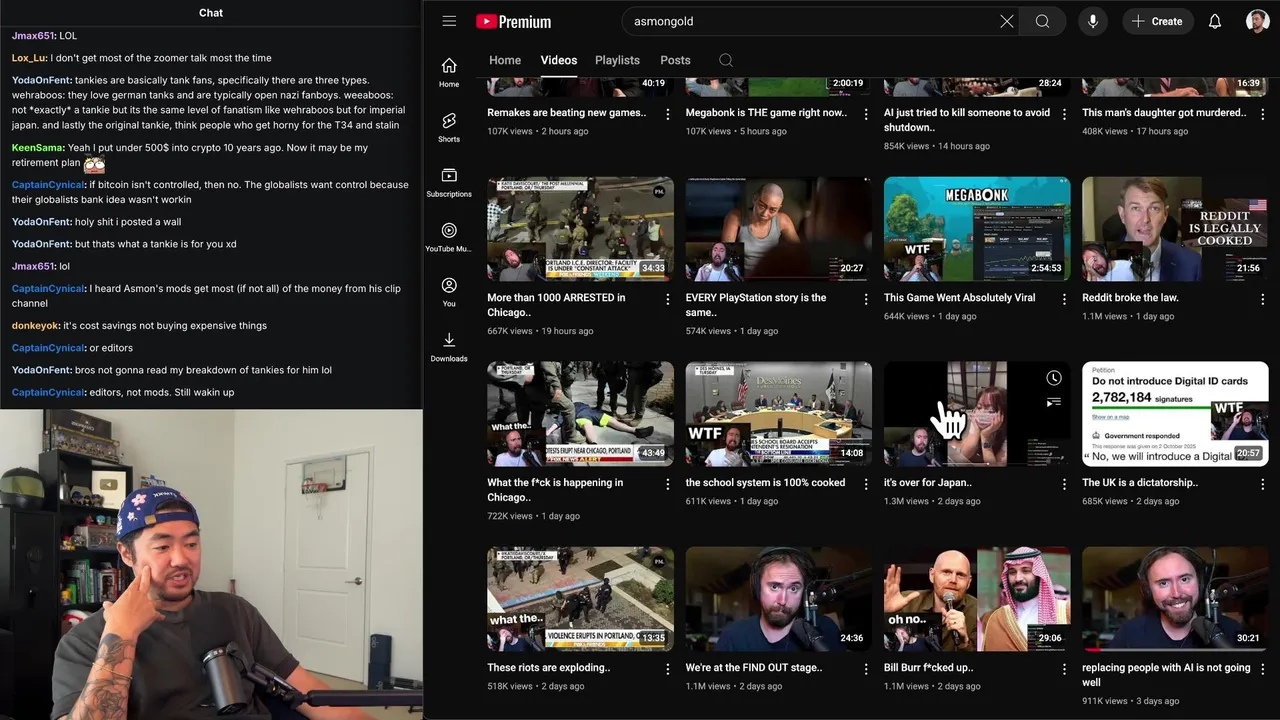Open YouTube Music in the sidebar
Screen dimensions: 1280x720
click(449, 238)
